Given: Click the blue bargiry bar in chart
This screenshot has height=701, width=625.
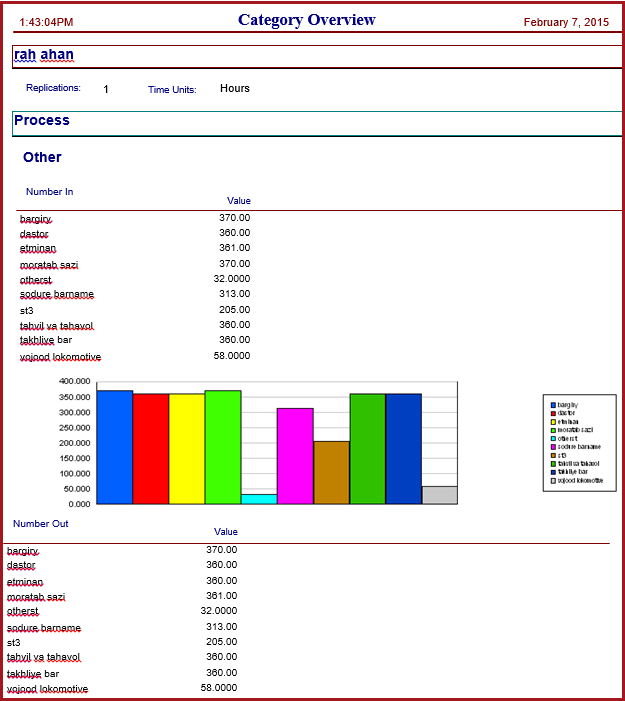Looking at the screenshot, I should [x=115, y=447].
